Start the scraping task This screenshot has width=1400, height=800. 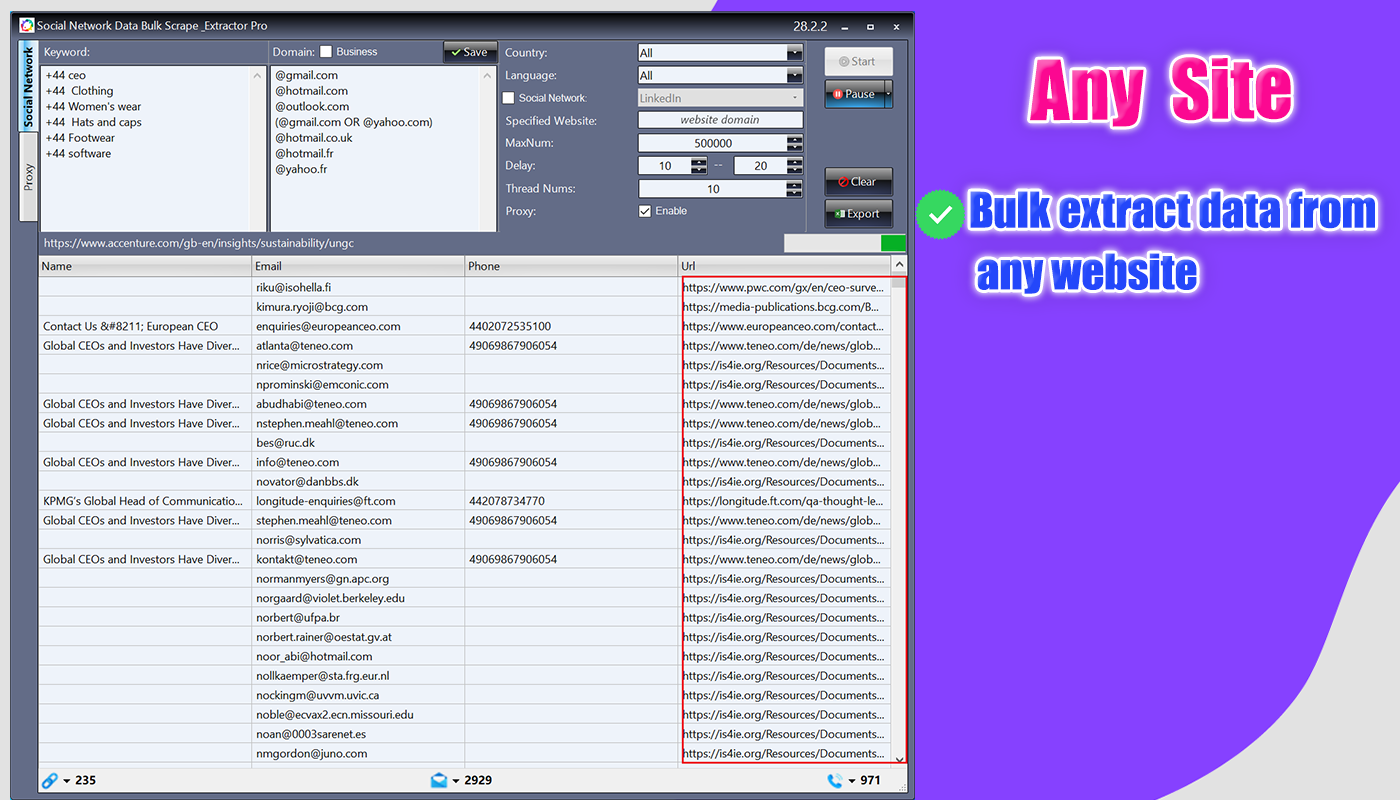pos(858,61)
